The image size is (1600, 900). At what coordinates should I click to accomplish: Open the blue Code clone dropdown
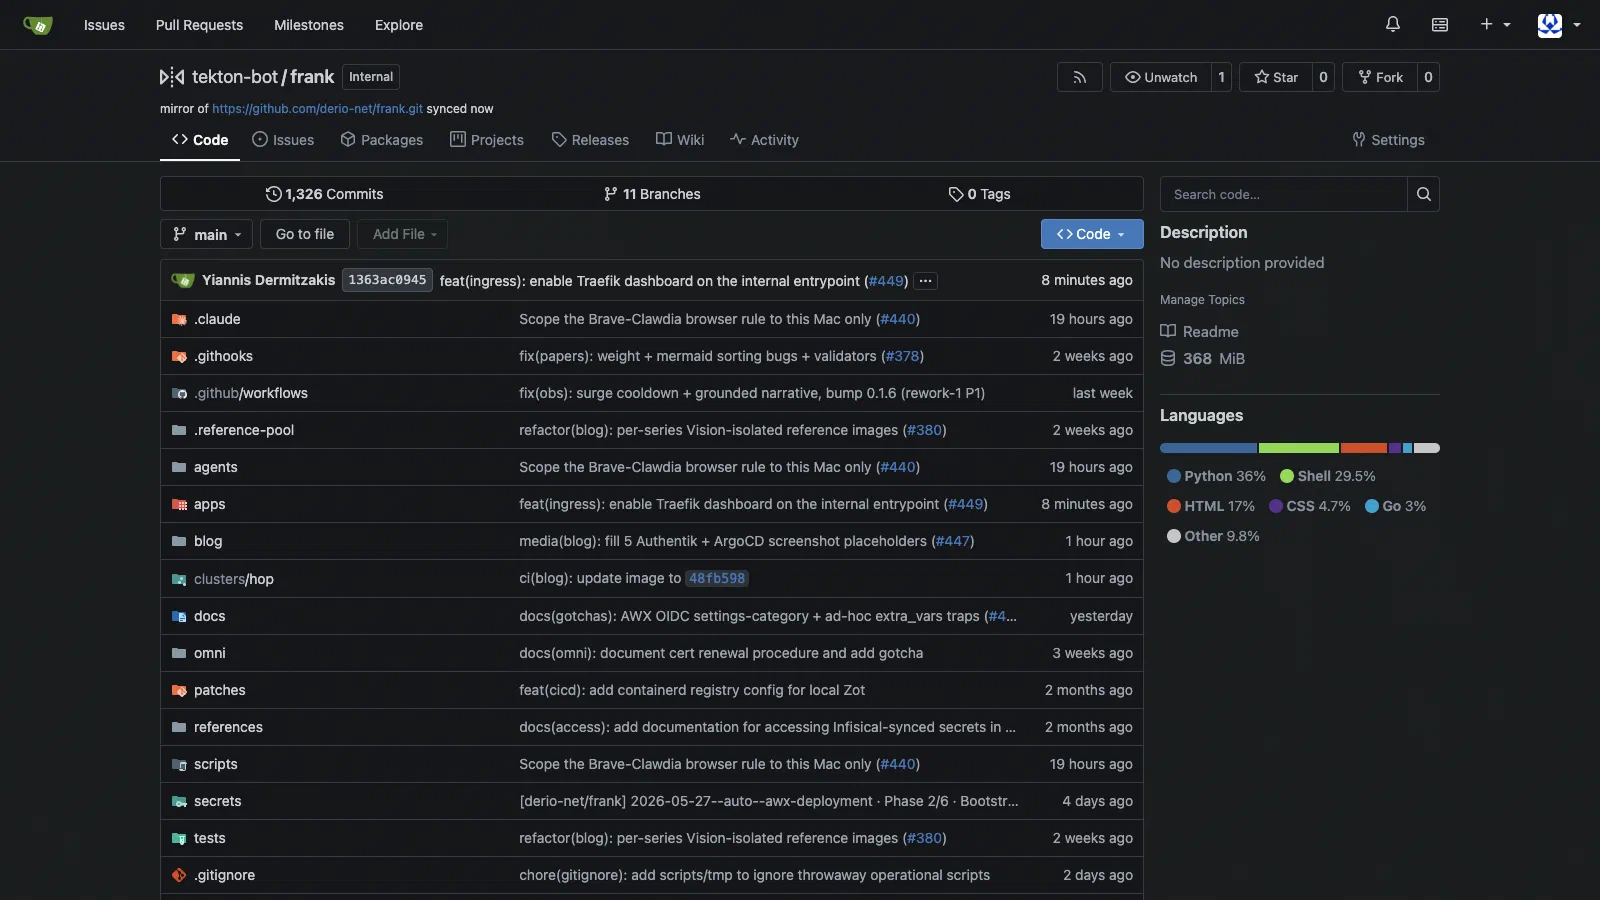[1092, 234]
